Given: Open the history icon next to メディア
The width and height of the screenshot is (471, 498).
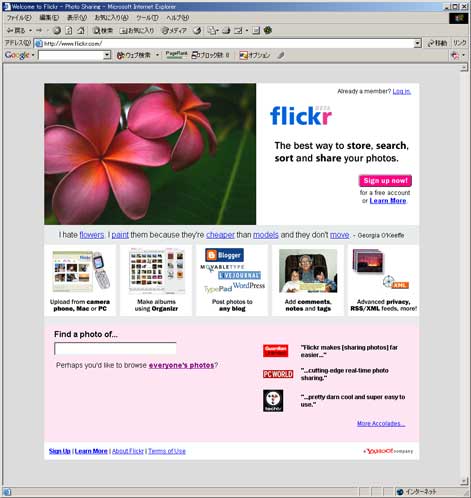Looking at the screenshot, I should tap(197, 31).
